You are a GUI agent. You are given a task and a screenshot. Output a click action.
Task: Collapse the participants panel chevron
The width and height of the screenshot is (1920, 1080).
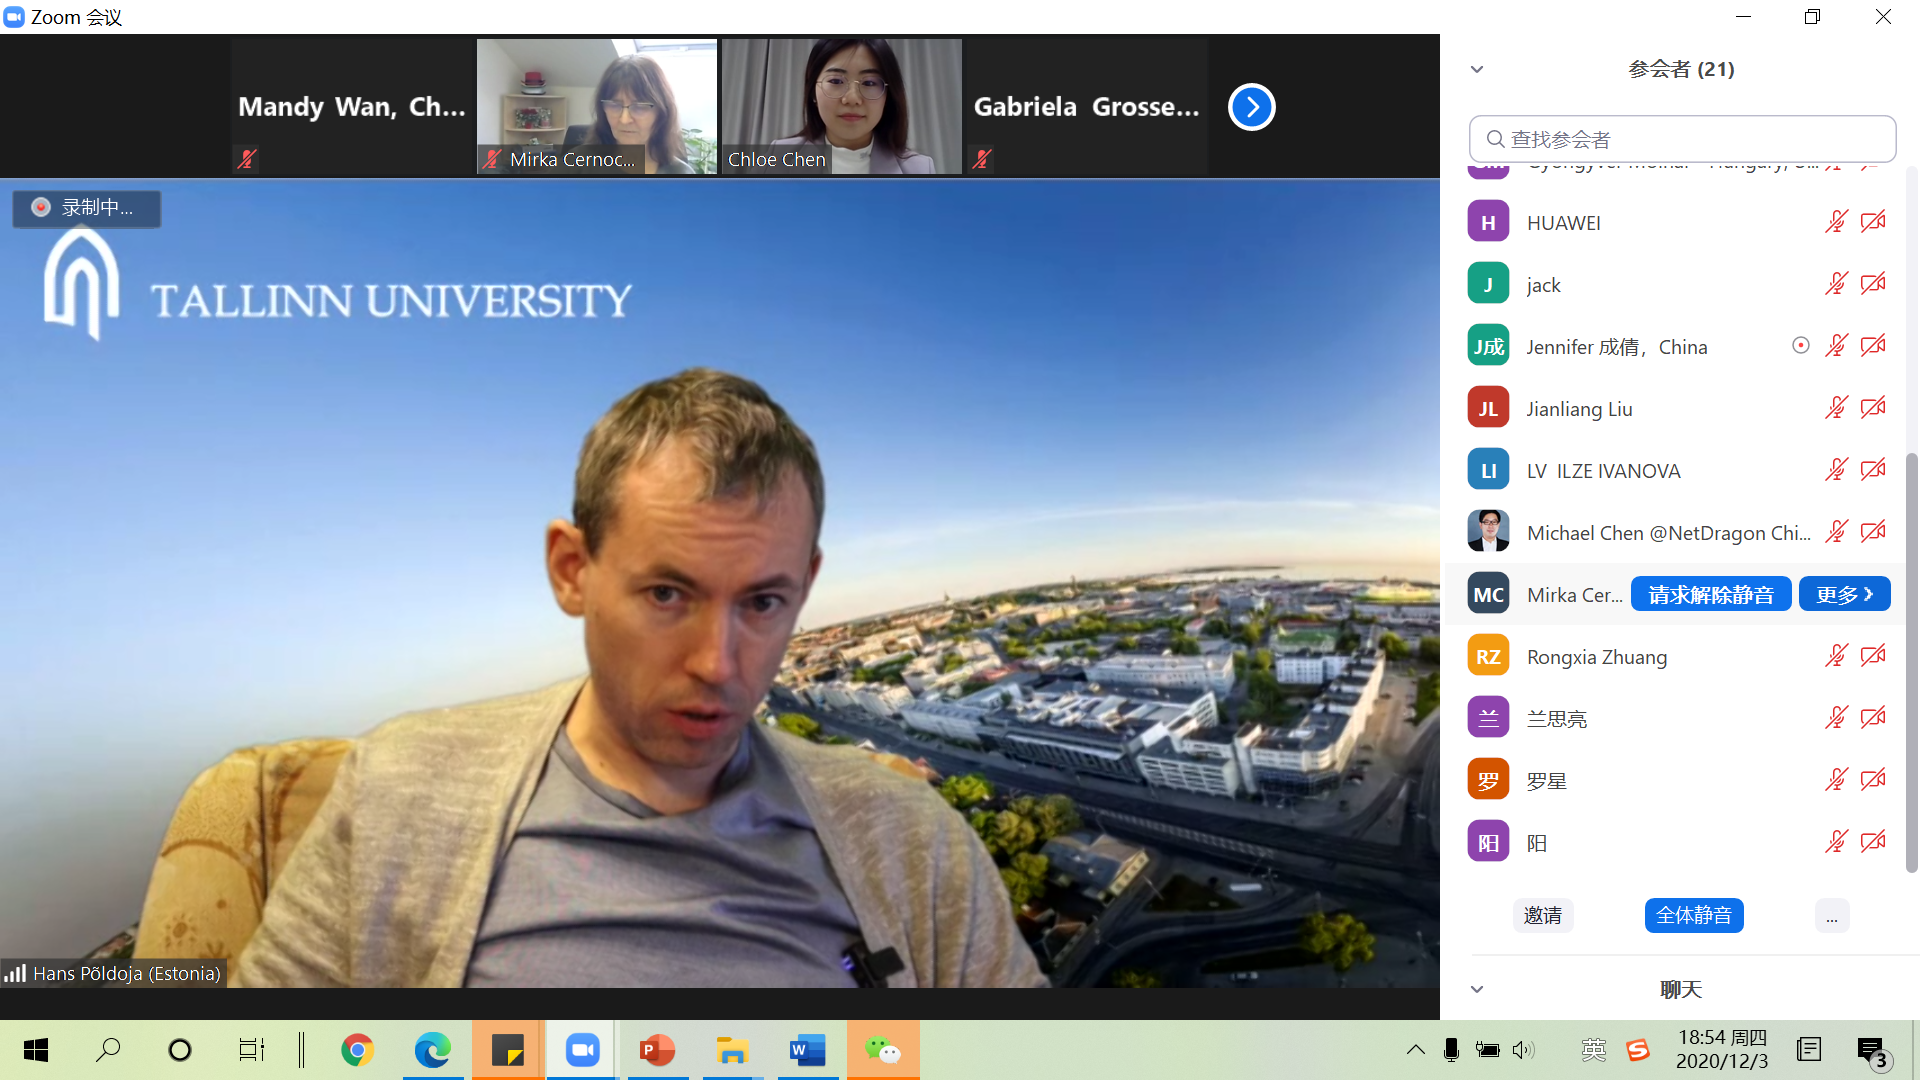[x=1477, y=69]
